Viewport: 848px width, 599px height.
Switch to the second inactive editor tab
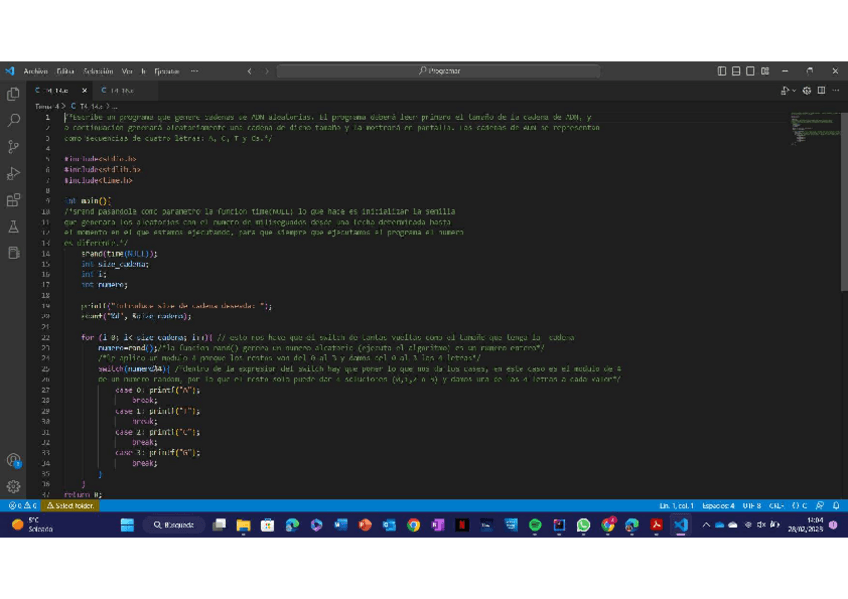point(118,90)
